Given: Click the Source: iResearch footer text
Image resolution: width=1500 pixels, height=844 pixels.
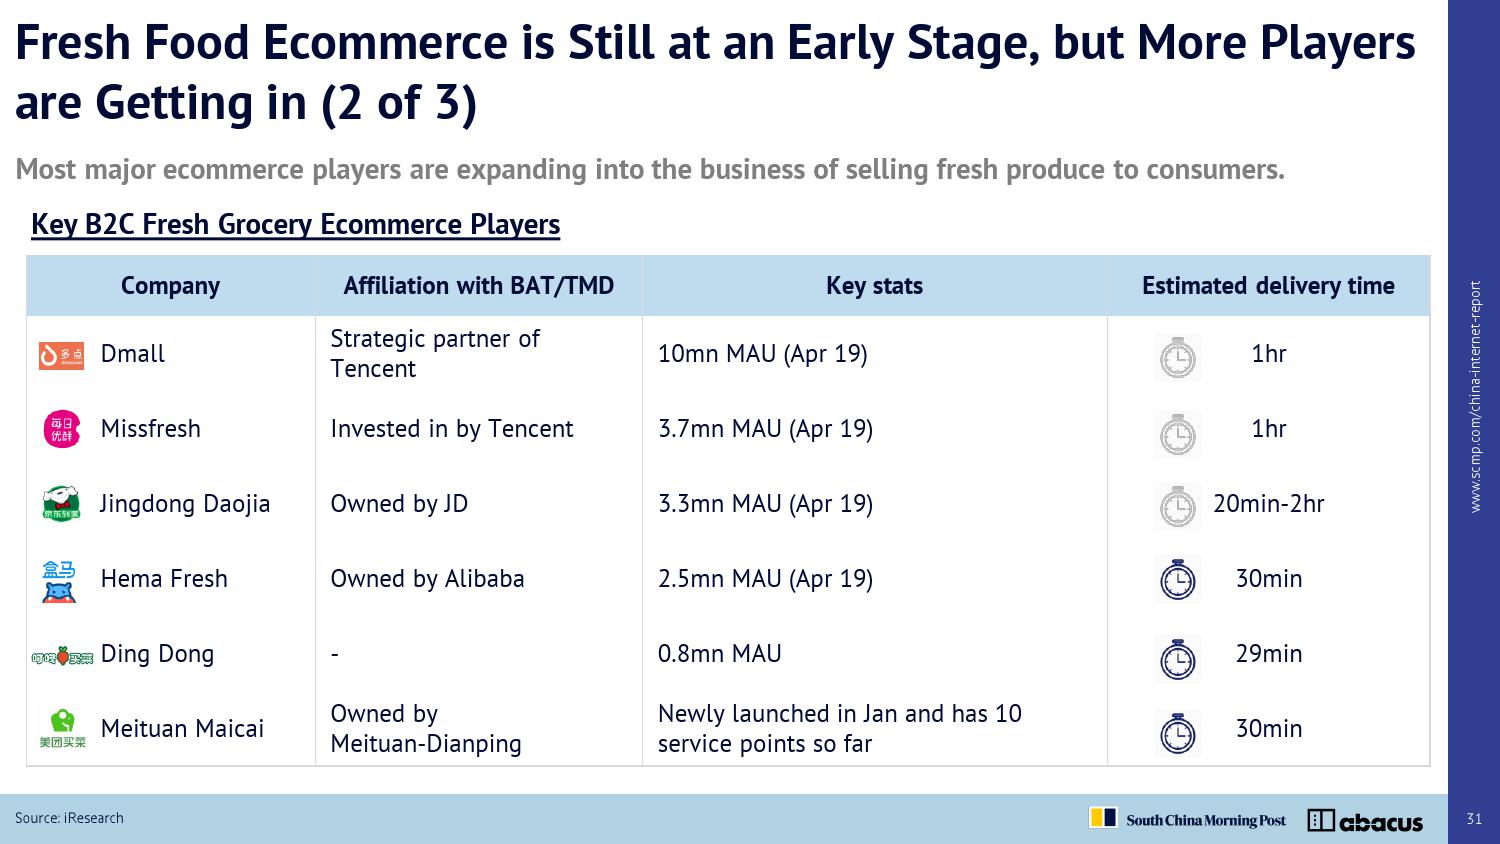Looking at the screenshot, I should 69,818.
